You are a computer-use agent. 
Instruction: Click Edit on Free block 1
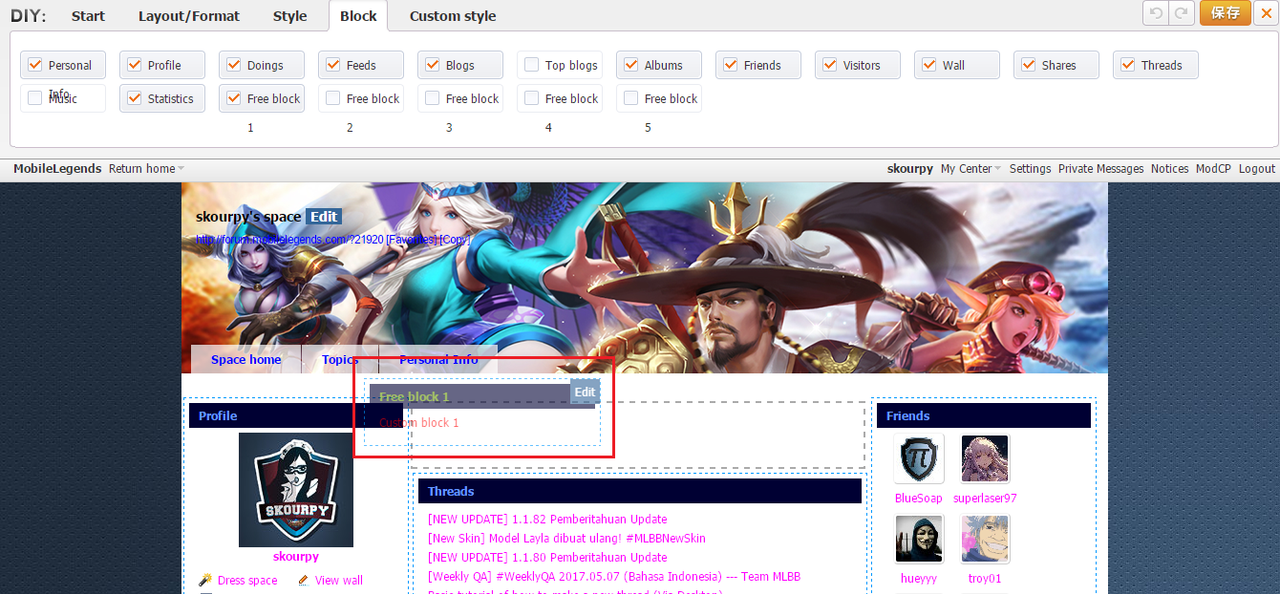(x=585, y=392)
